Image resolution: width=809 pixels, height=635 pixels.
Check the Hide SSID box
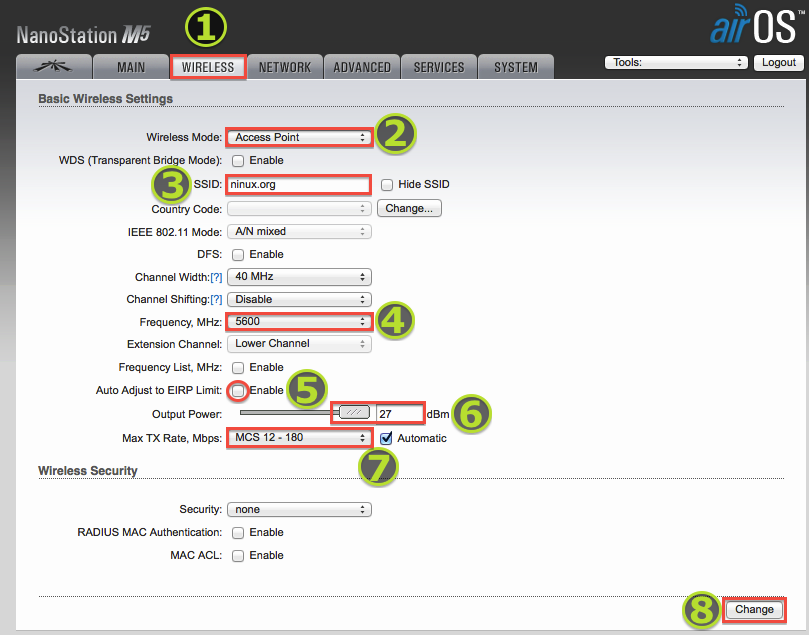click(x=386, y=185)
